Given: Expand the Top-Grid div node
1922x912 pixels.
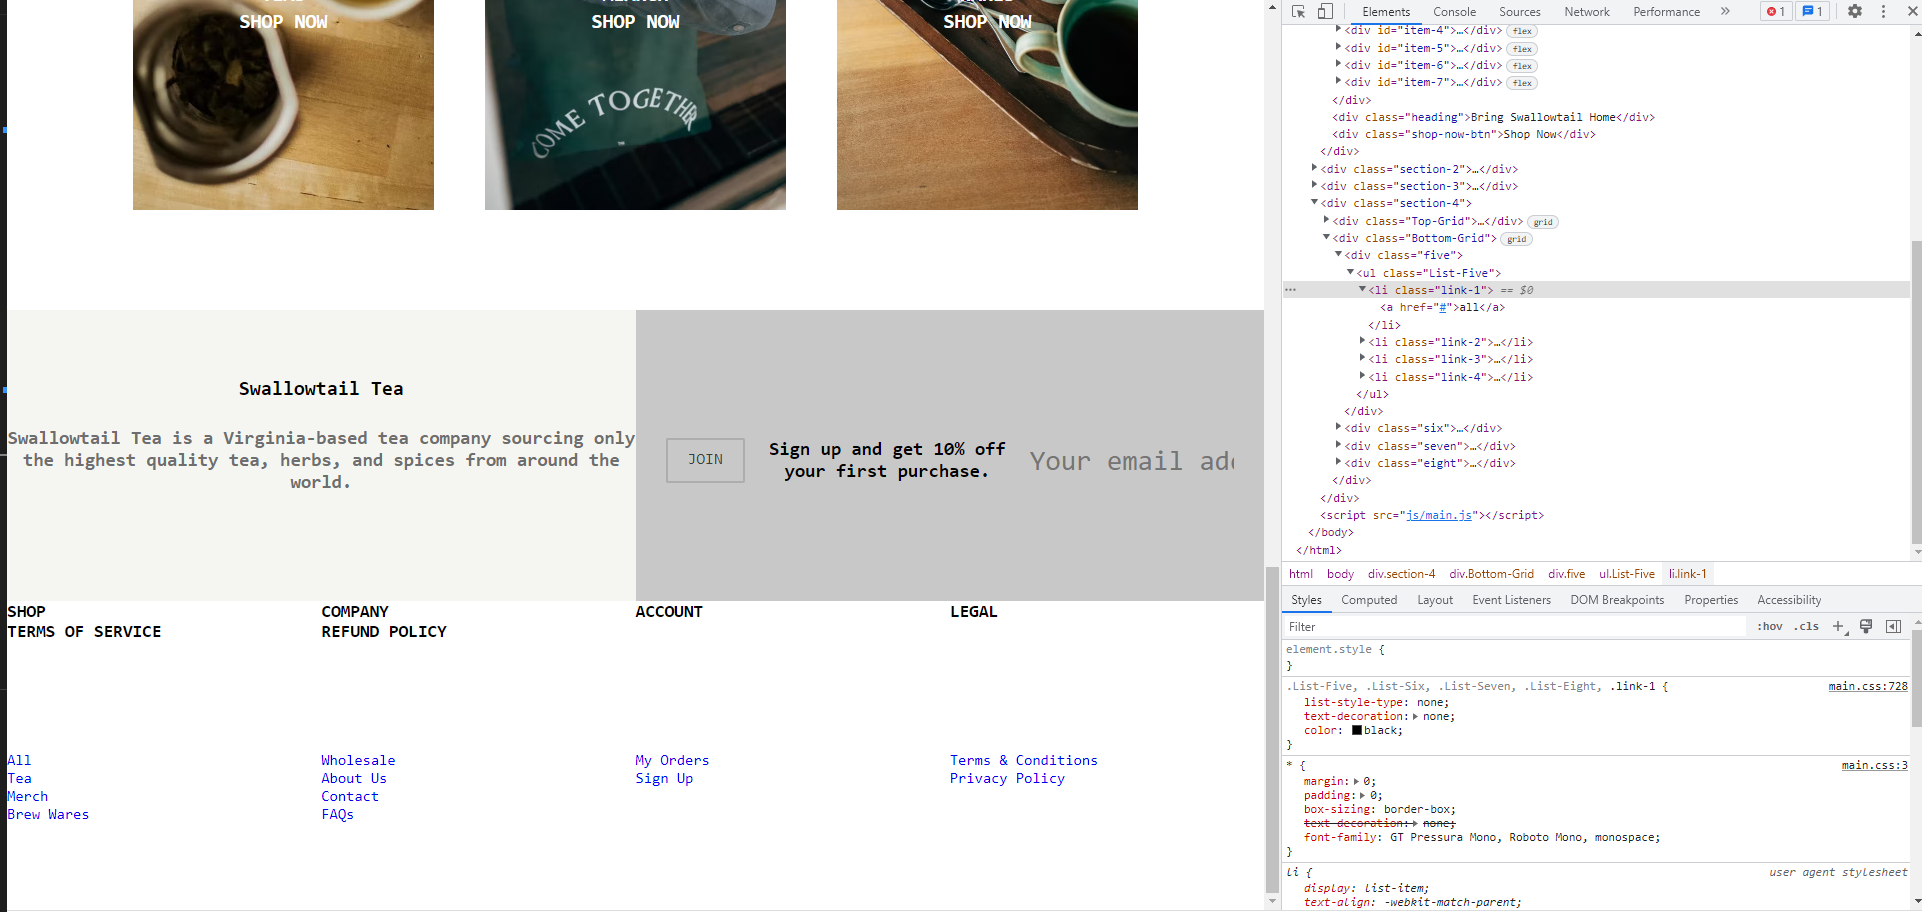Looking at the screenshot, I should coord(1326,220).
